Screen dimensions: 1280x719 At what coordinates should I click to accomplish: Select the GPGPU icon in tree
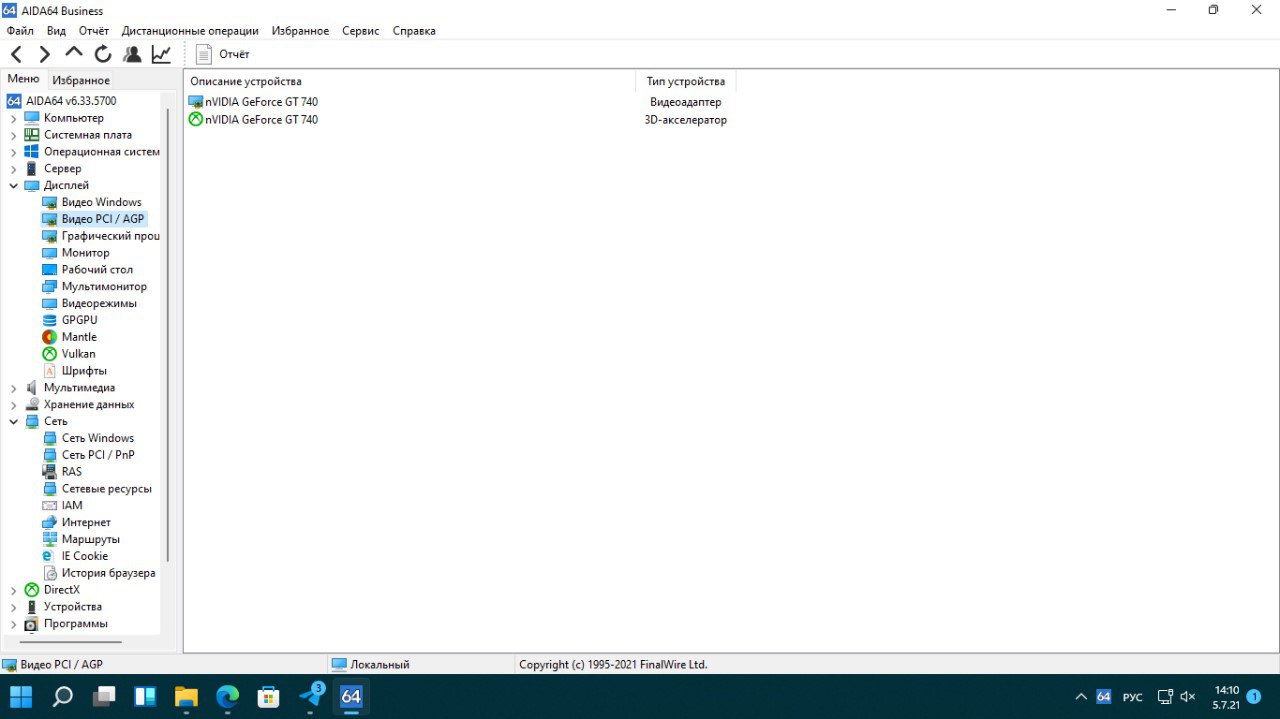click(50, 320)
